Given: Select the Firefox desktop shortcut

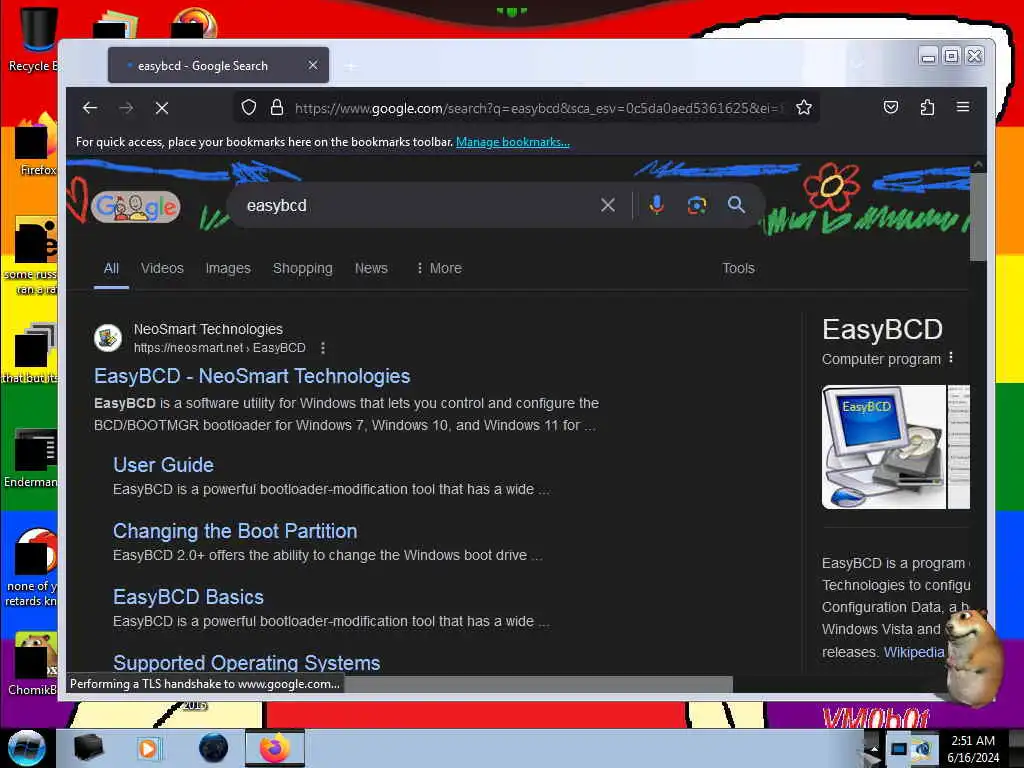Looking at the screenshot, I should pos(36,145).
